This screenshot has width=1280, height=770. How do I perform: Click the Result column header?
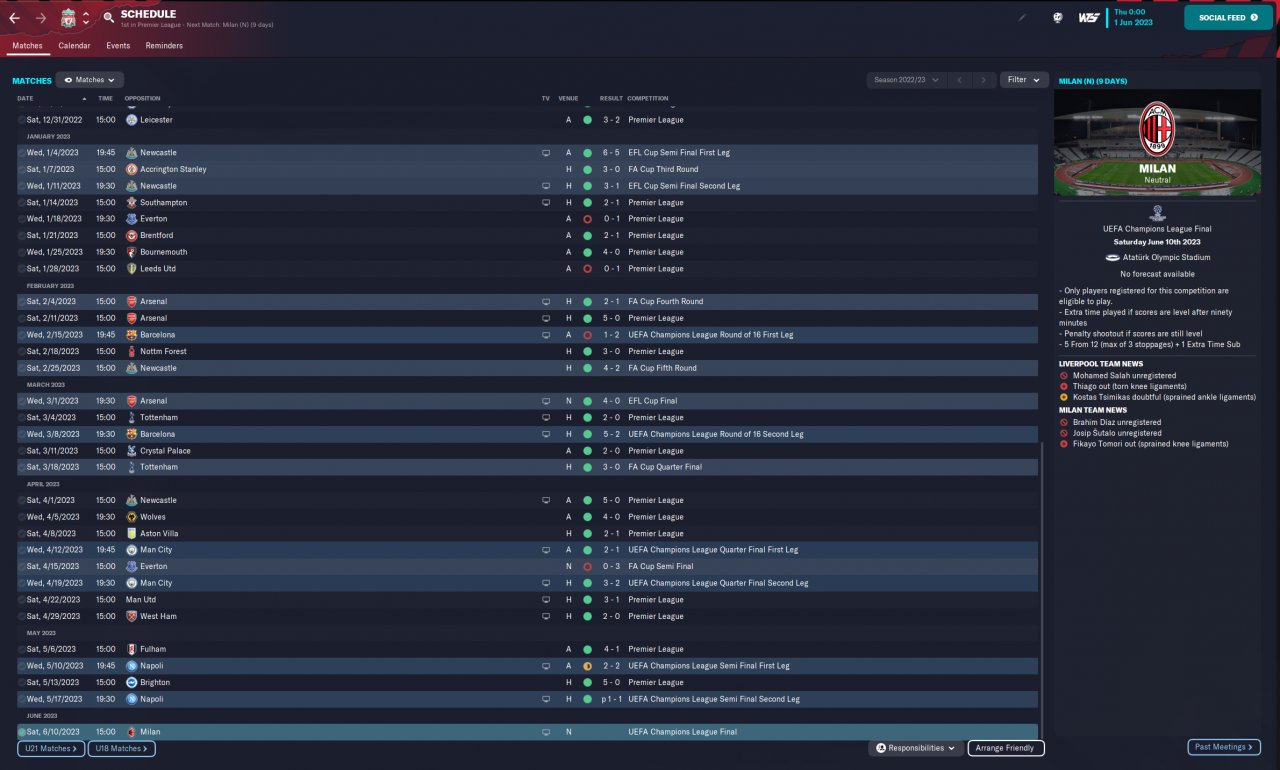(611, 99)
